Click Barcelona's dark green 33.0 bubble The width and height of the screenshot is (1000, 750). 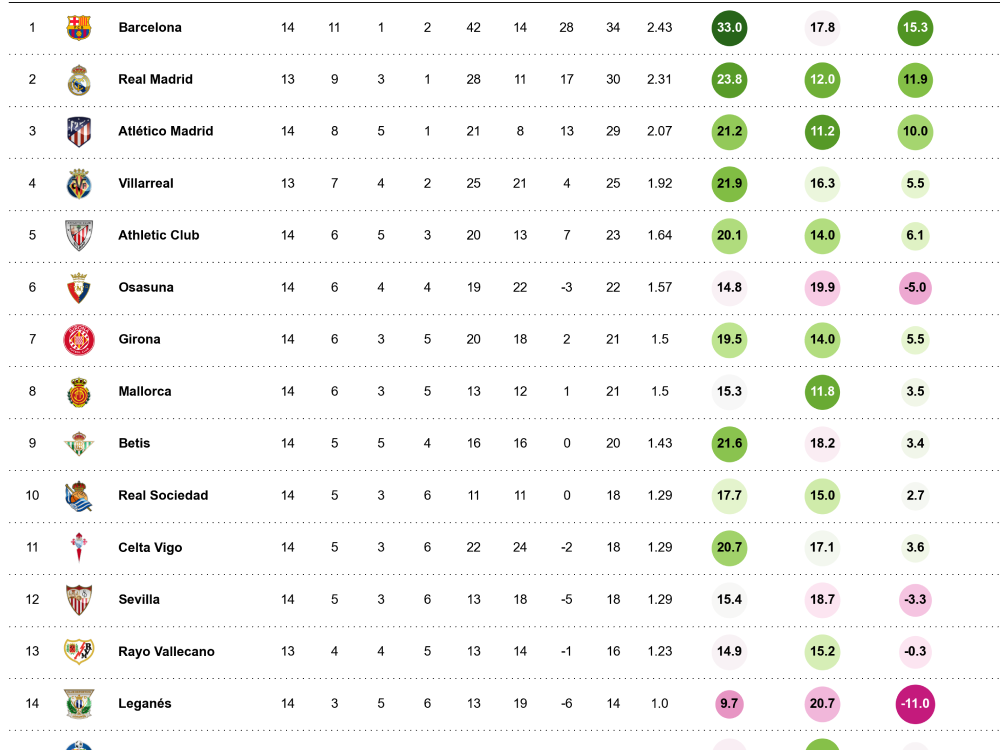coord(729,28)
